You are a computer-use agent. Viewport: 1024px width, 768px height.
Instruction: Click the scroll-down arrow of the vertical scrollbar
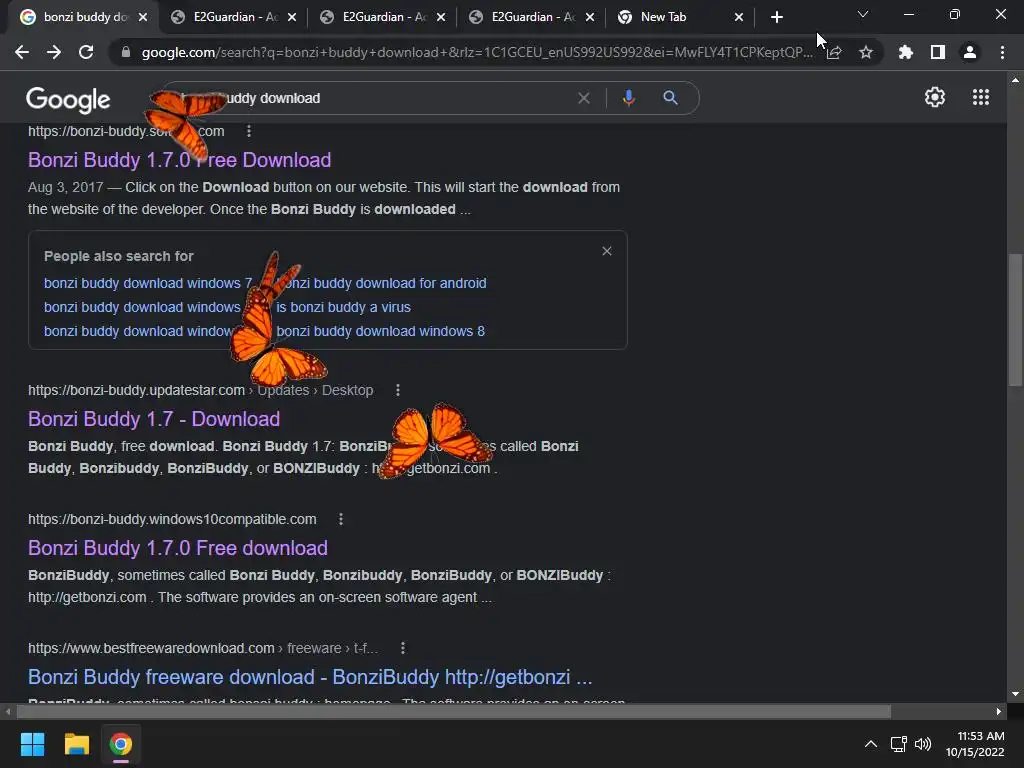coord(1015,694)
